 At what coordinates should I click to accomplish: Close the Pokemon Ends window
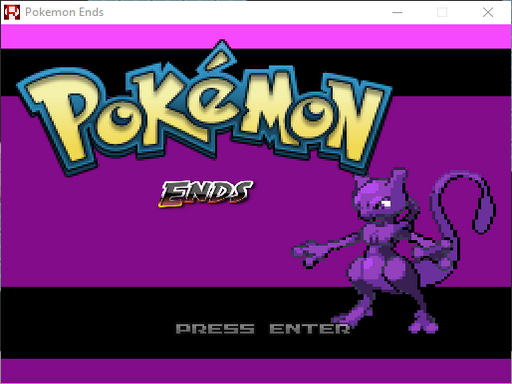(488, 12)
